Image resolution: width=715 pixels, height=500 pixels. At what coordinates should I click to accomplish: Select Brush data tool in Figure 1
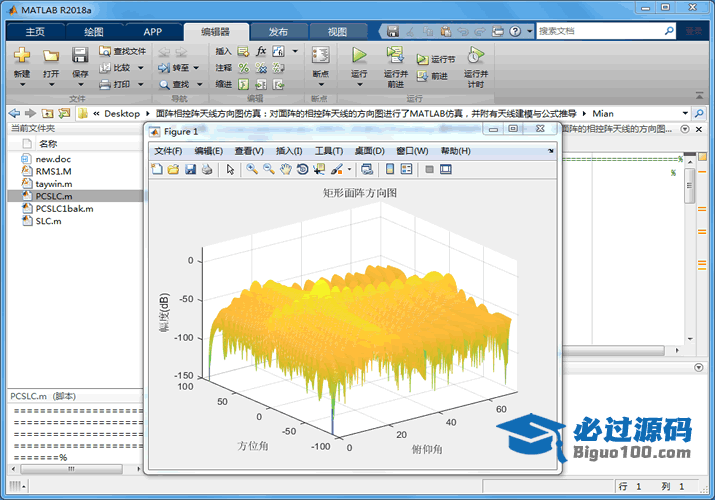point(337,170)
